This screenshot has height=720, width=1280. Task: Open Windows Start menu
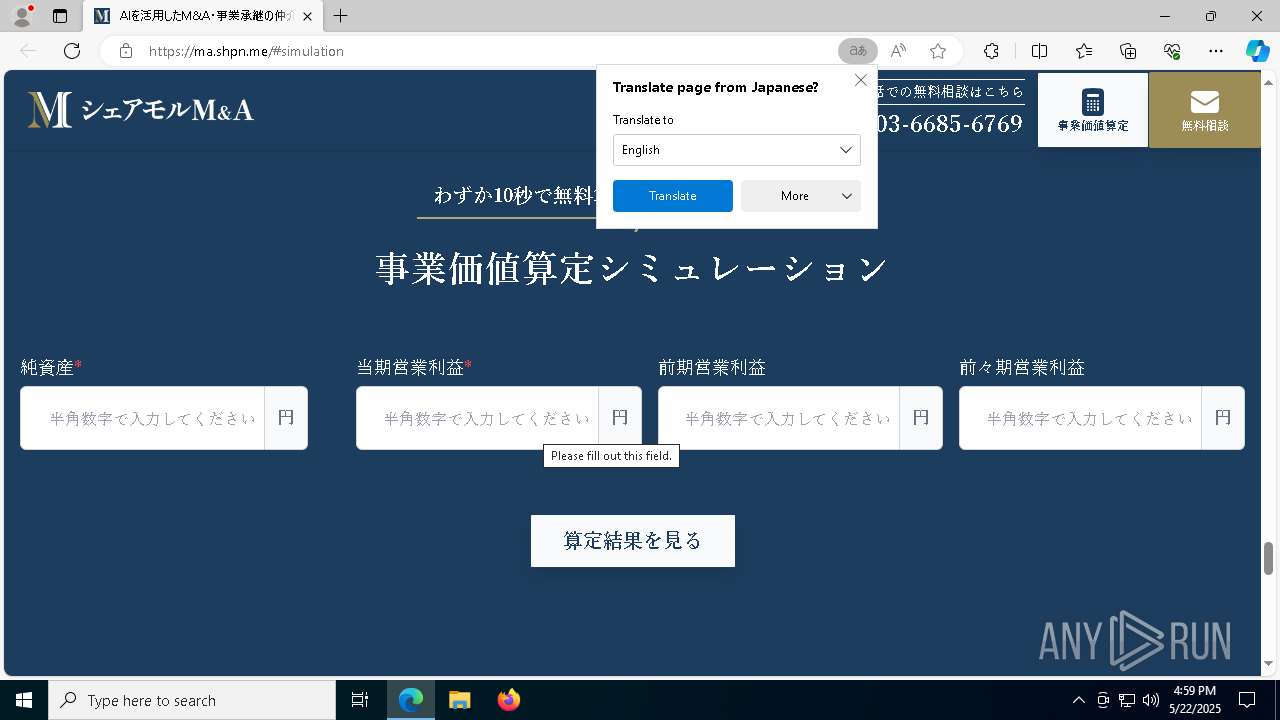24,700
